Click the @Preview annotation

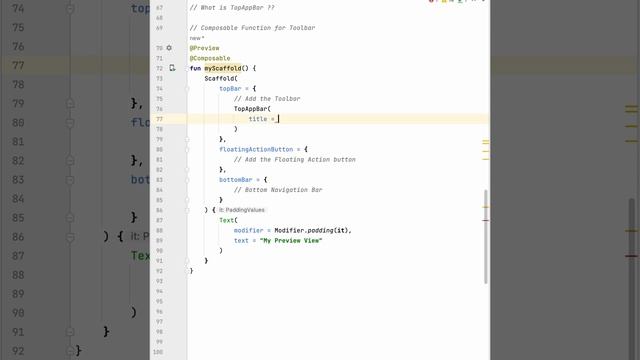click(x=204, y=48)
